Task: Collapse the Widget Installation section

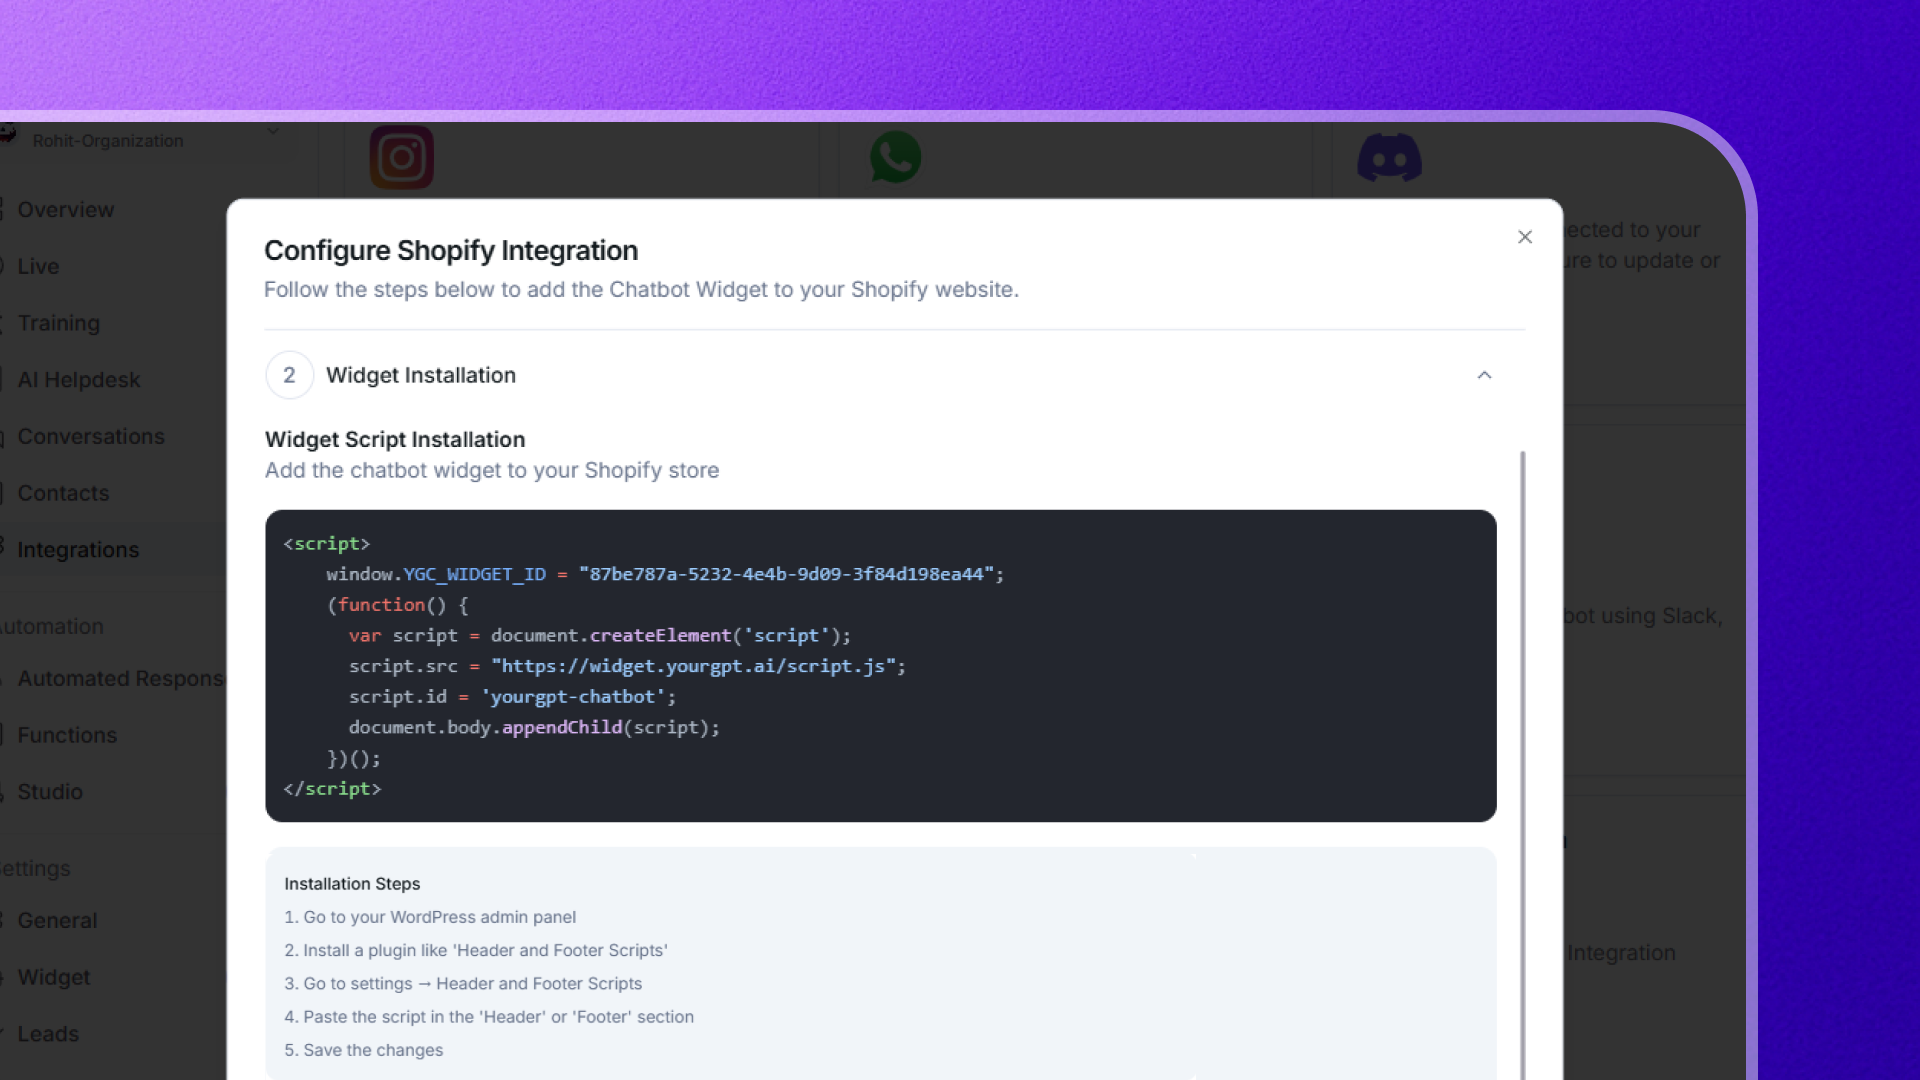Action: tap(1484, 375)
